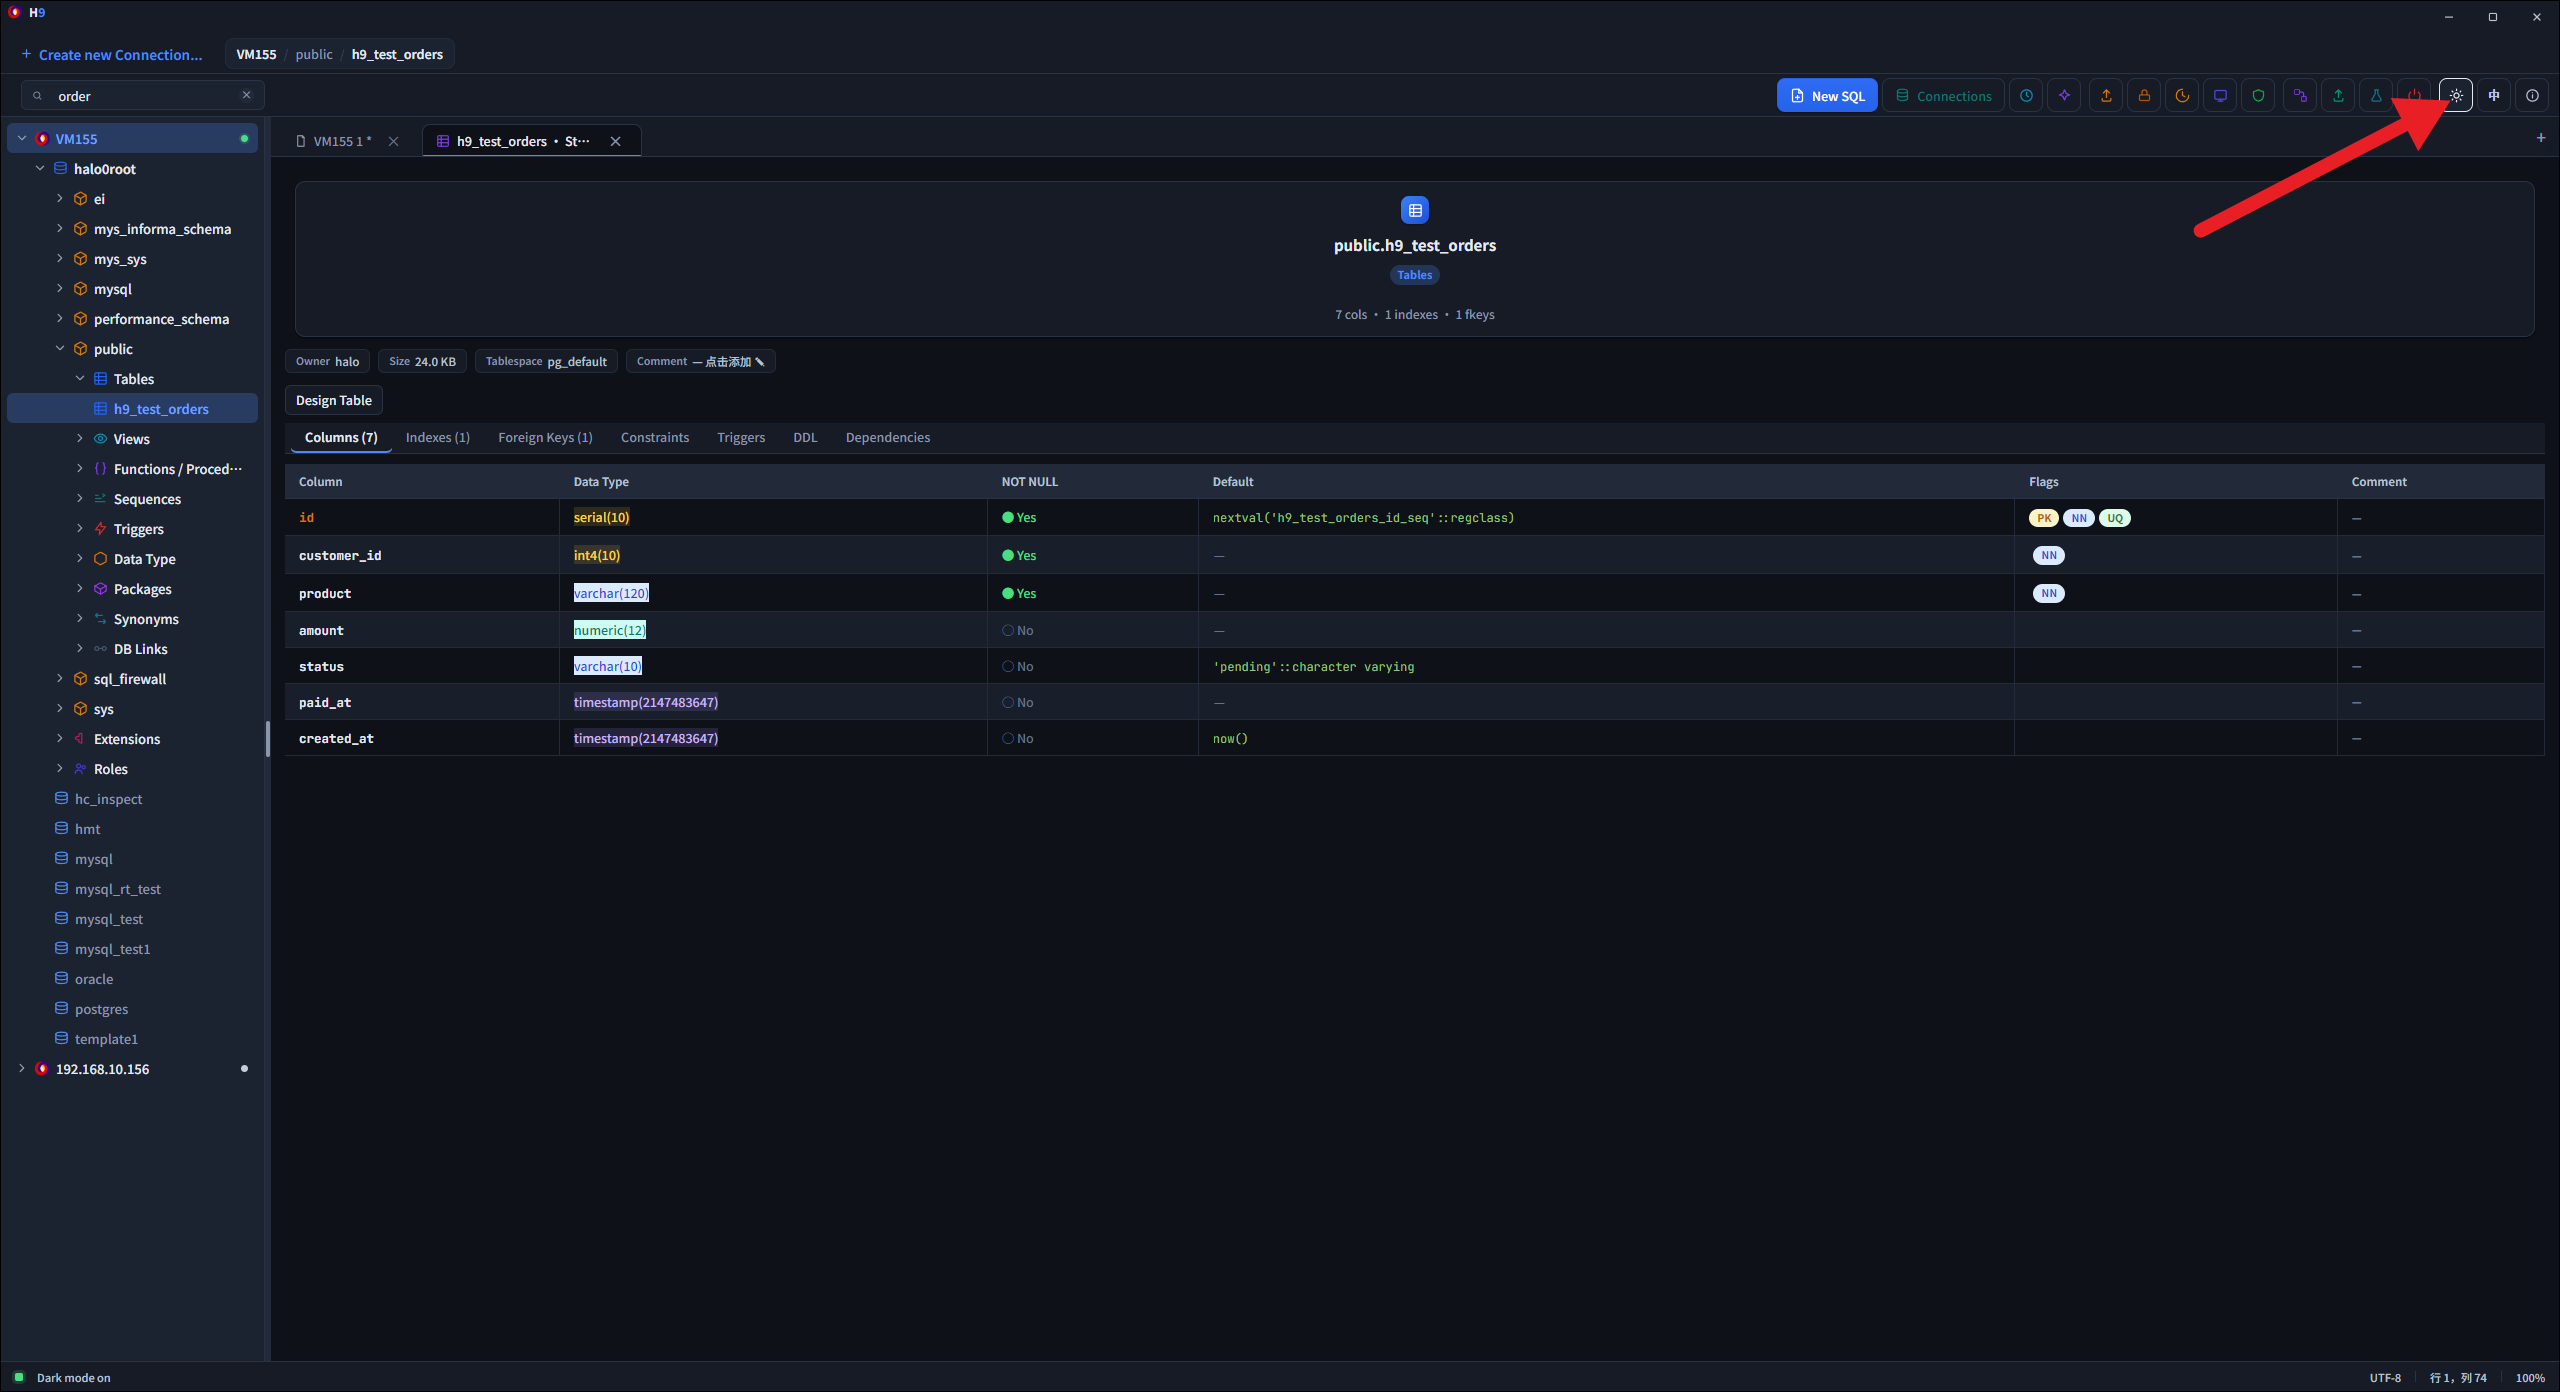This screenshot has height=1392, width=2560.
Task: Select the h9_test_orders table in tree
Action: click(x=132, y=409)
